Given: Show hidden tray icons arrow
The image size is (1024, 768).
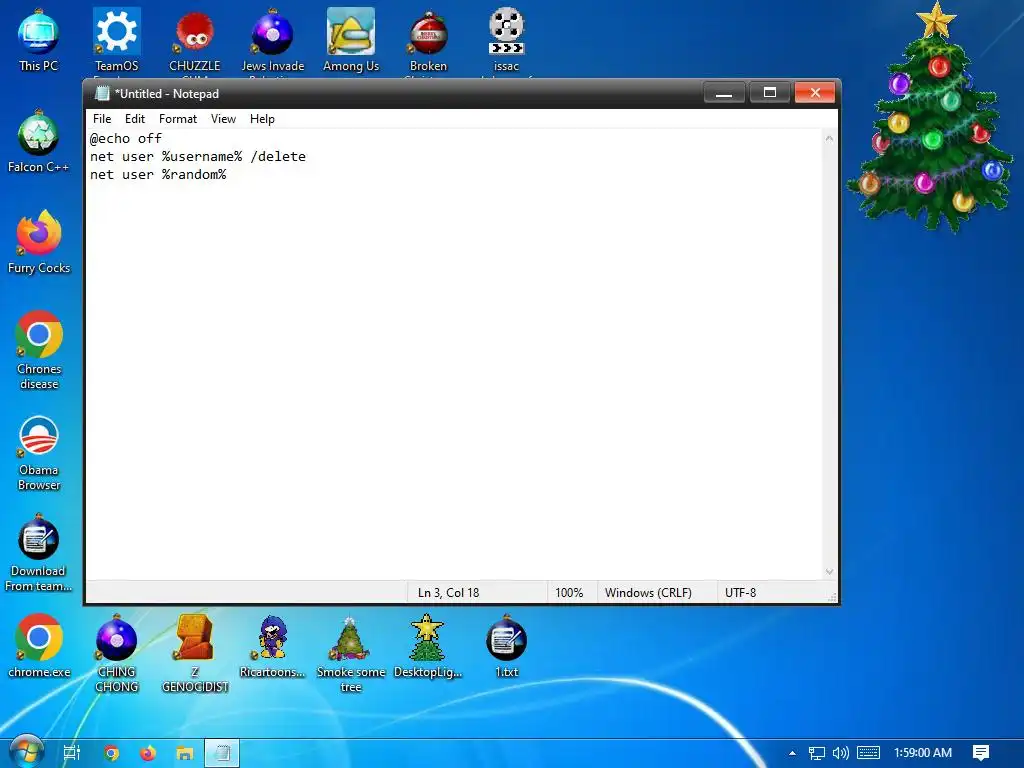Looking at the screenshot, I should pyautogui.click(x=792, y=753).
